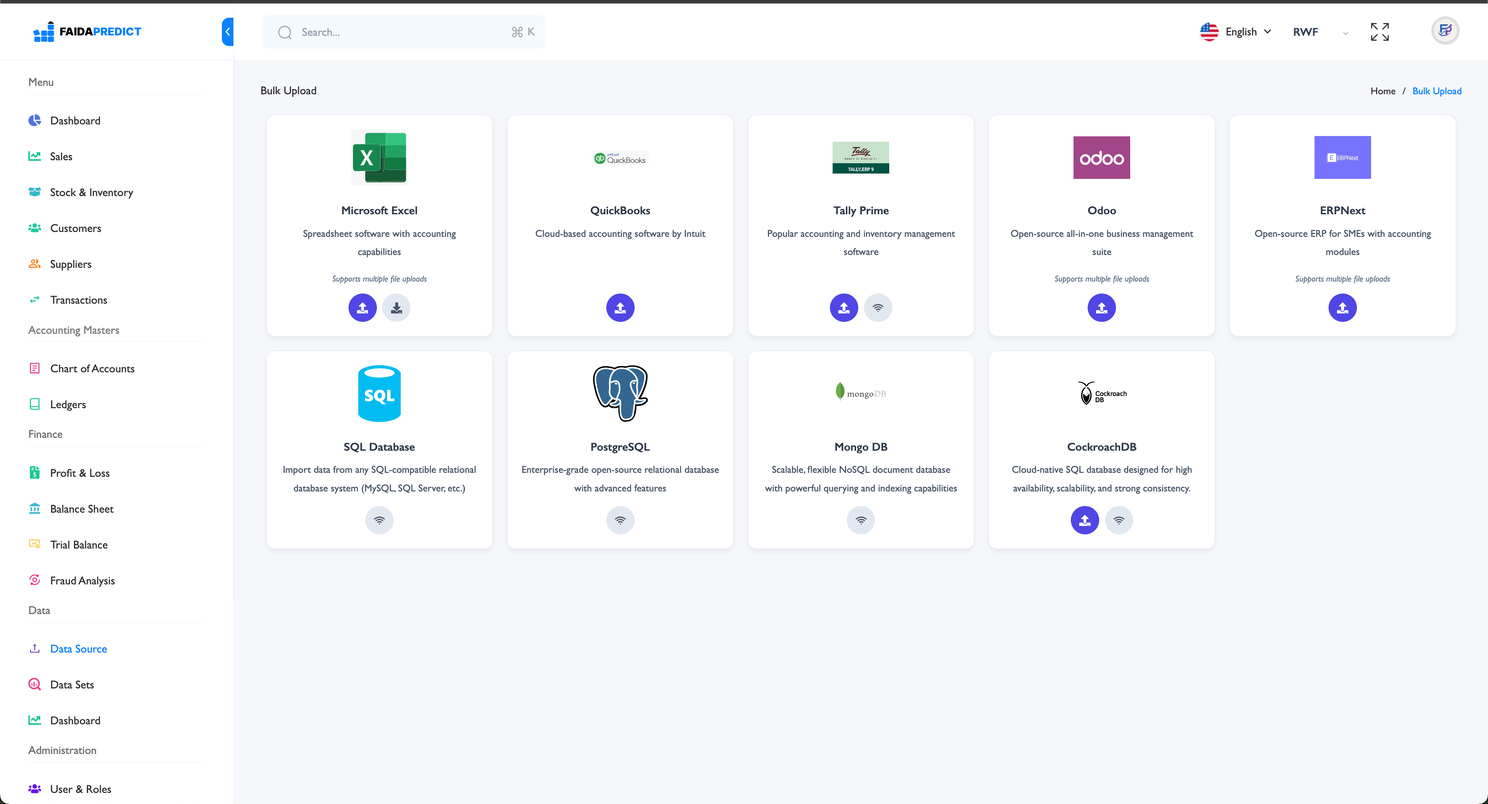Open the QuickBooks upload option

(x=620, y=307)
